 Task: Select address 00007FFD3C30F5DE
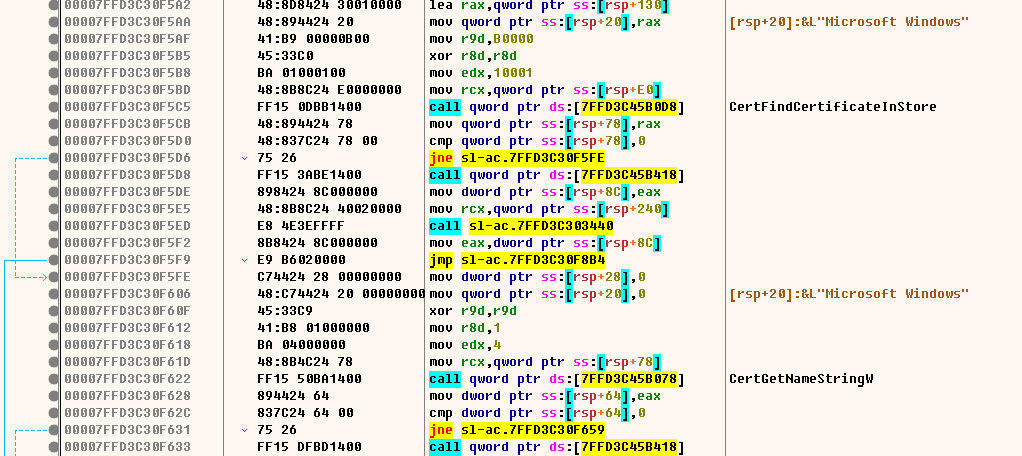click(127, 192)
